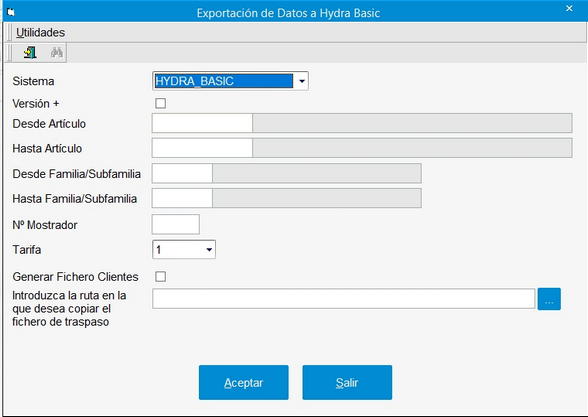Viewport: 588px width, 417px height.
Task: Click the binoculars search toolbar icon
Action: coord(57,52)
